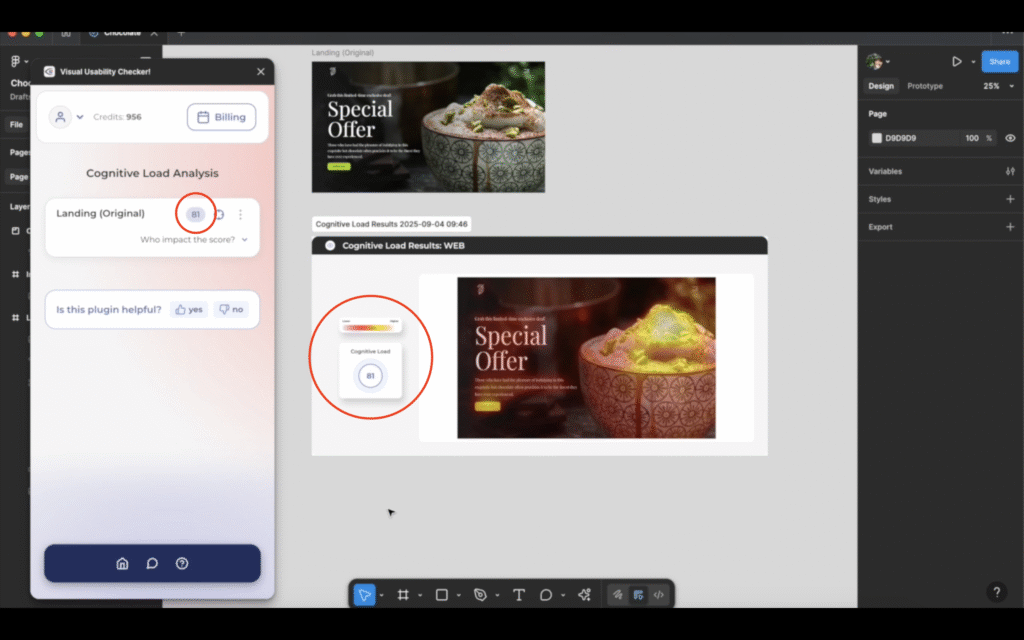
Task: Open the AI Actions sparkle tool
Action: pos(584,595)
